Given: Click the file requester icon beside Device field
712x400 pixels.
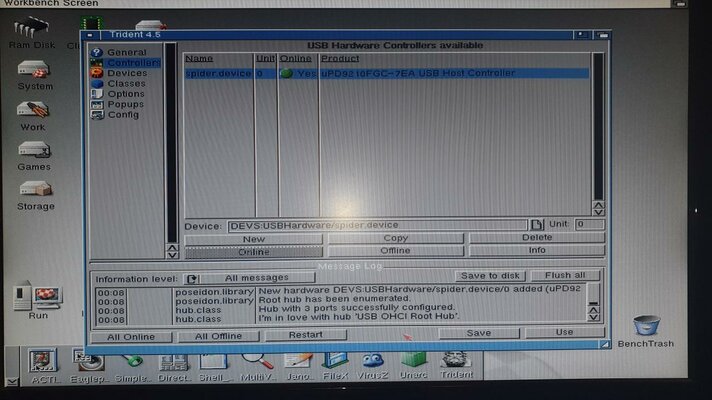Looking at the screenshot, I should pyautogui.click(x=536, y=225).
